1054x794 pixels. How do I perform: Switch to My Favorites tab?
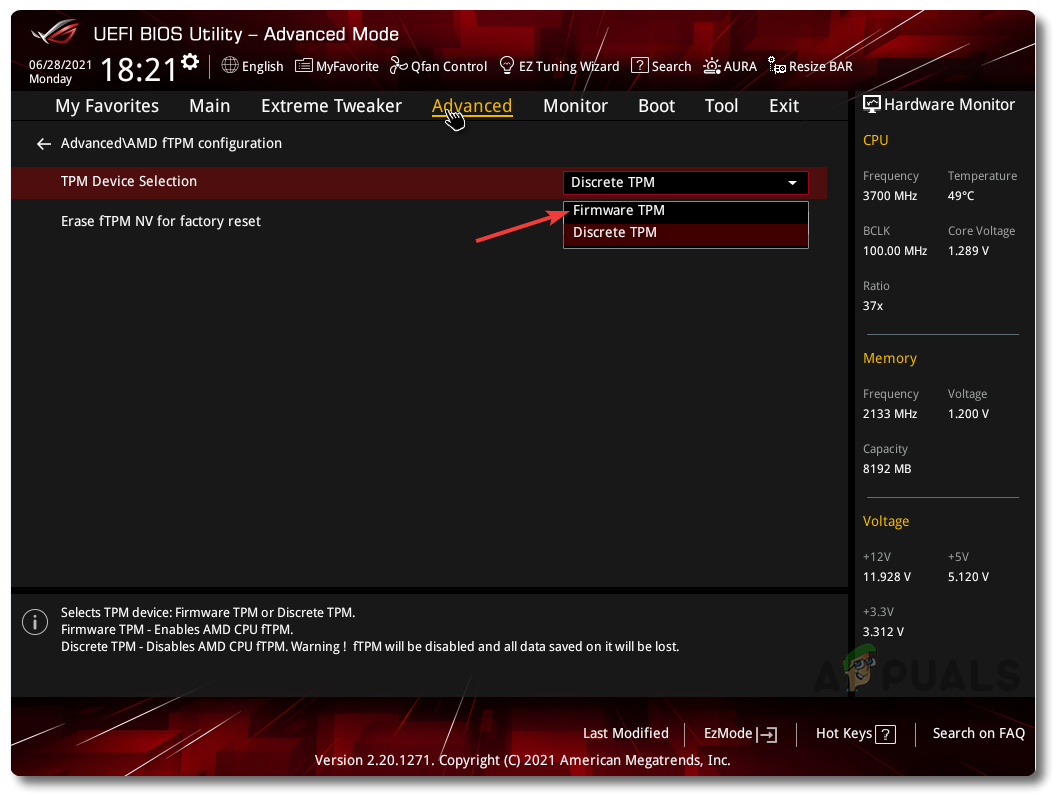pos(107,106)
